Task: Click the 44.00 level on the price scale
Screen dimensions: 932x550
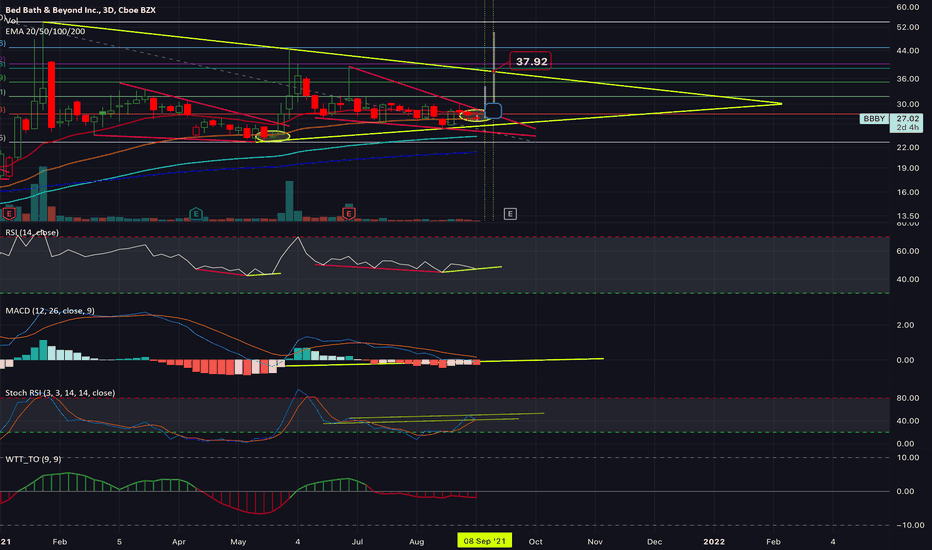Action: [908, 51]
